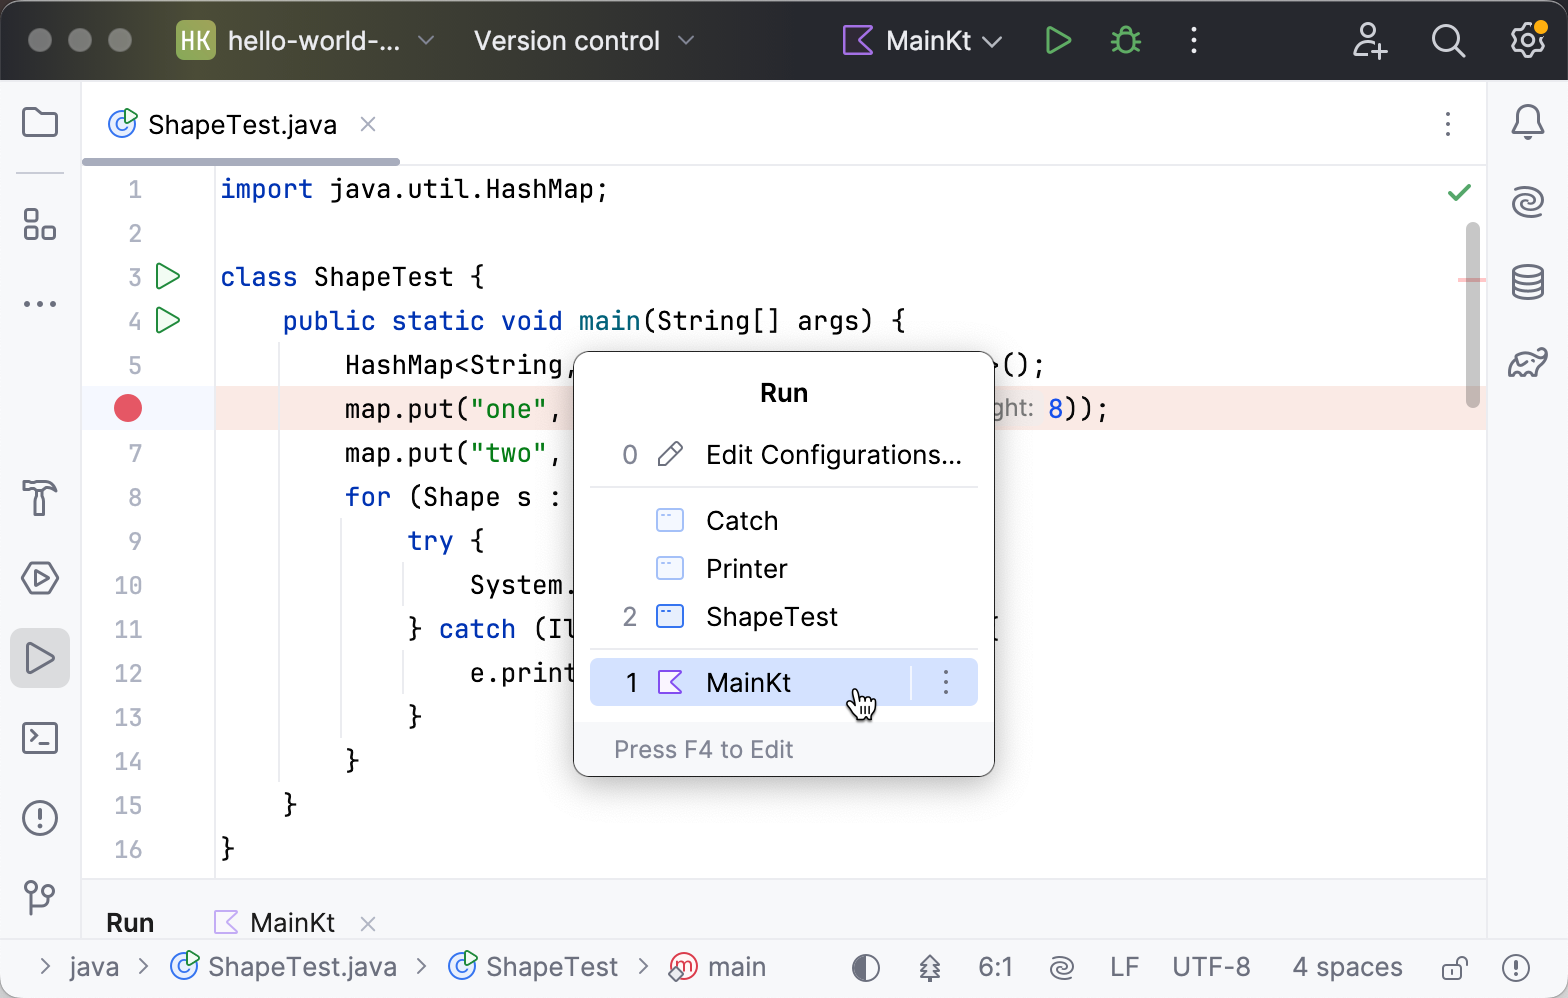Open the Version control dropdown
Image resolution: width=1568 pixels, height=998 pixels.
[584, 41]
